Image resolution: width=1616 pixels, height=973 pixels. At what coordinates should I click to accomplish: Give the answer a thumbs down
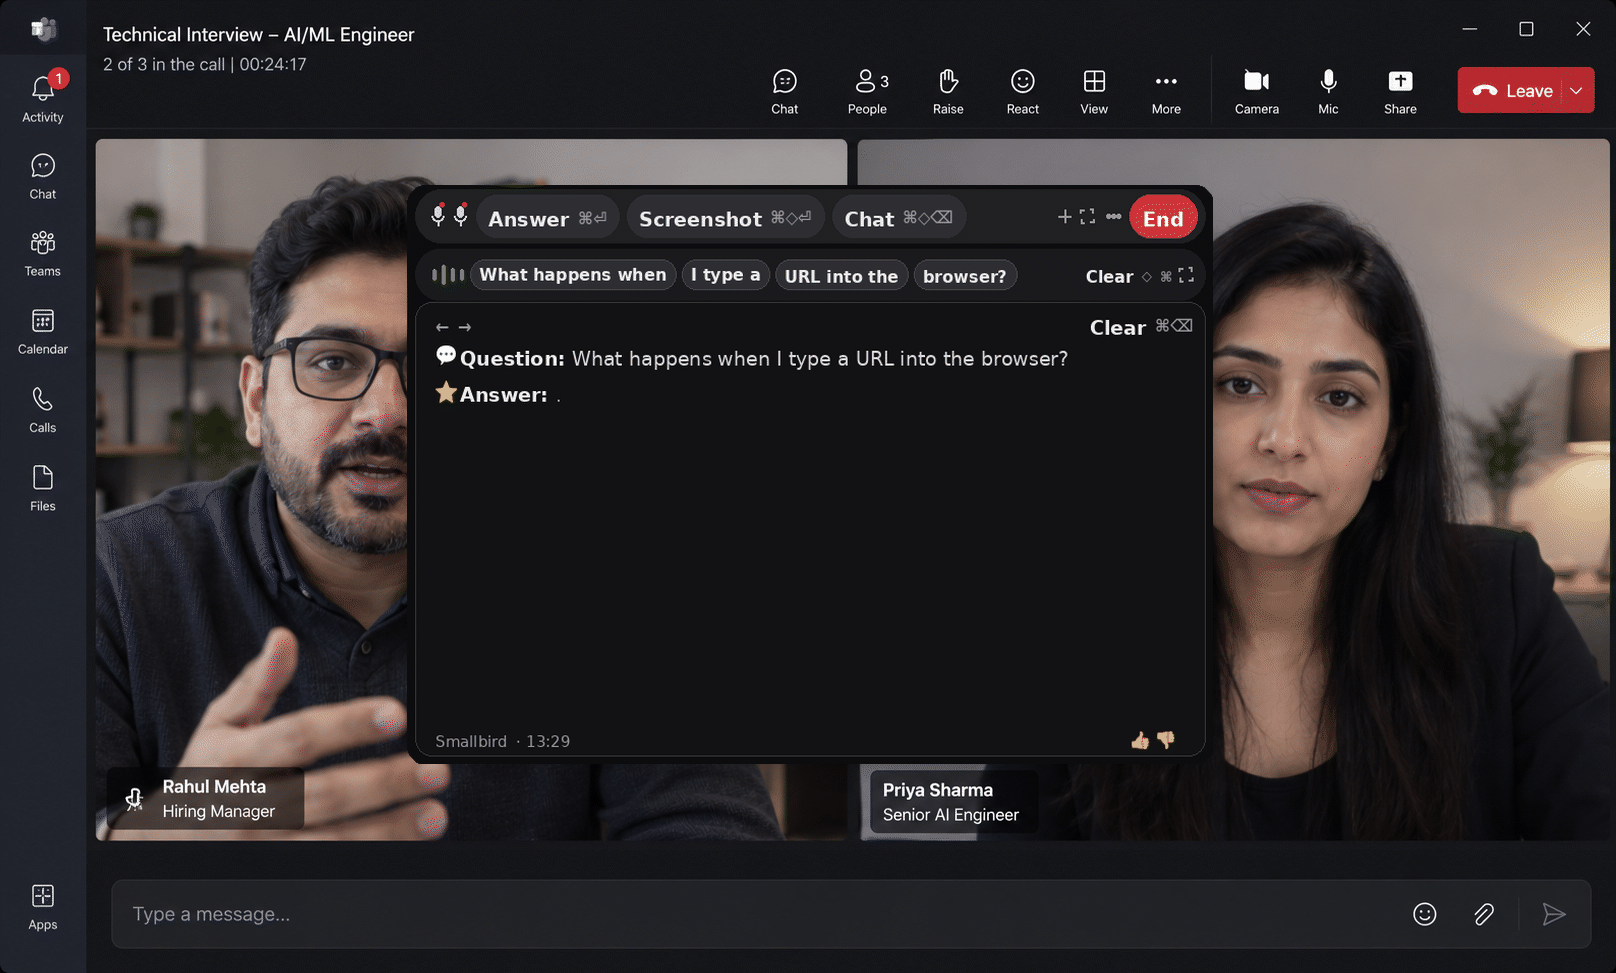click(1166, 740)
